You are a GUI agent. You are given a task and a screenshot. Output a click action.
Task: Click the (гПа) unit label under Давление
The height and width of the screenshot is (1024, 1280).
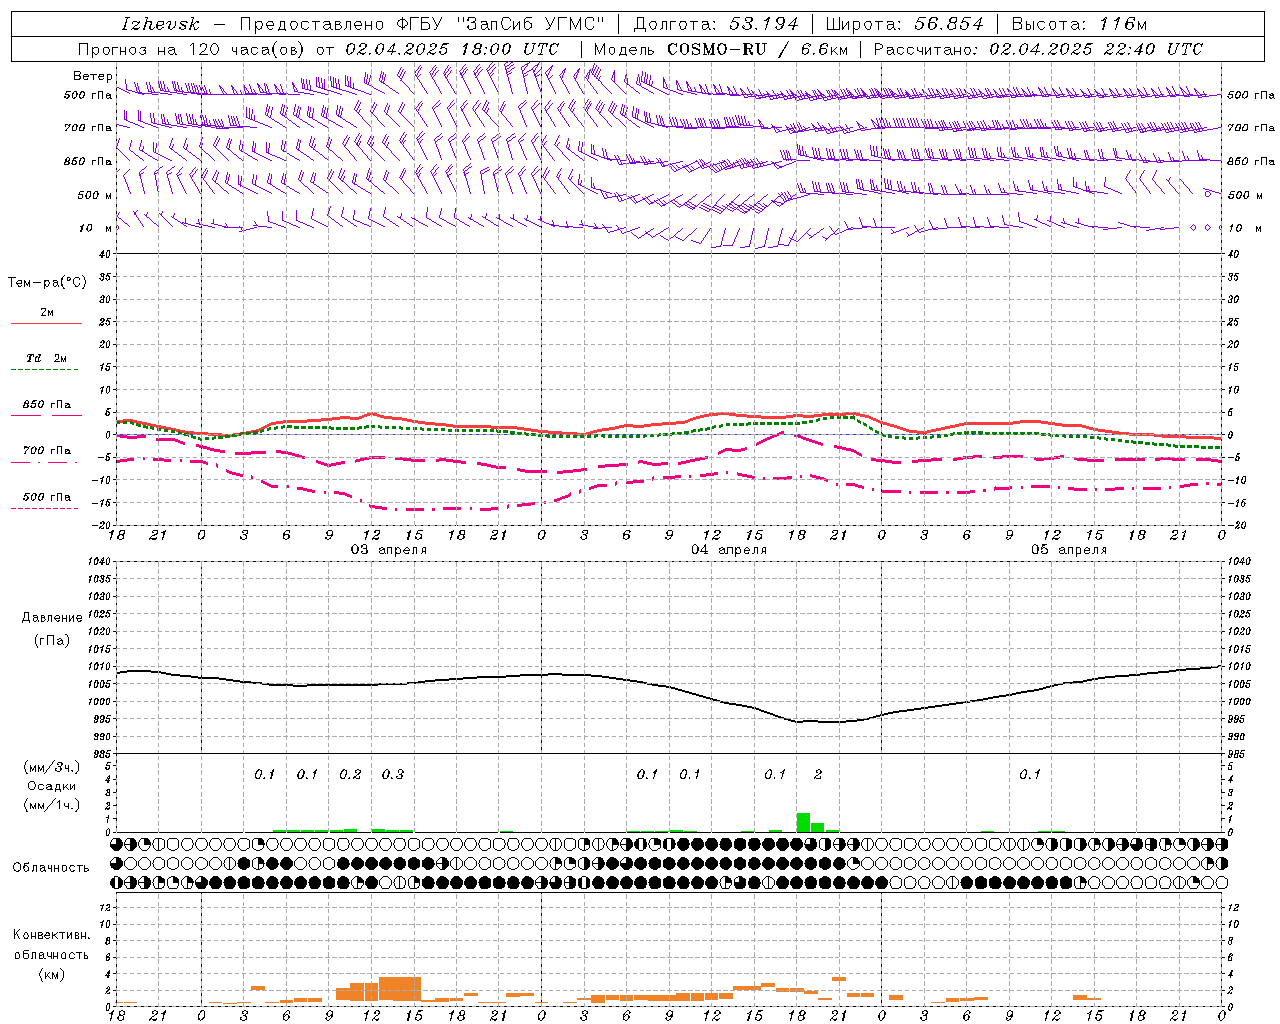(52, 641)
